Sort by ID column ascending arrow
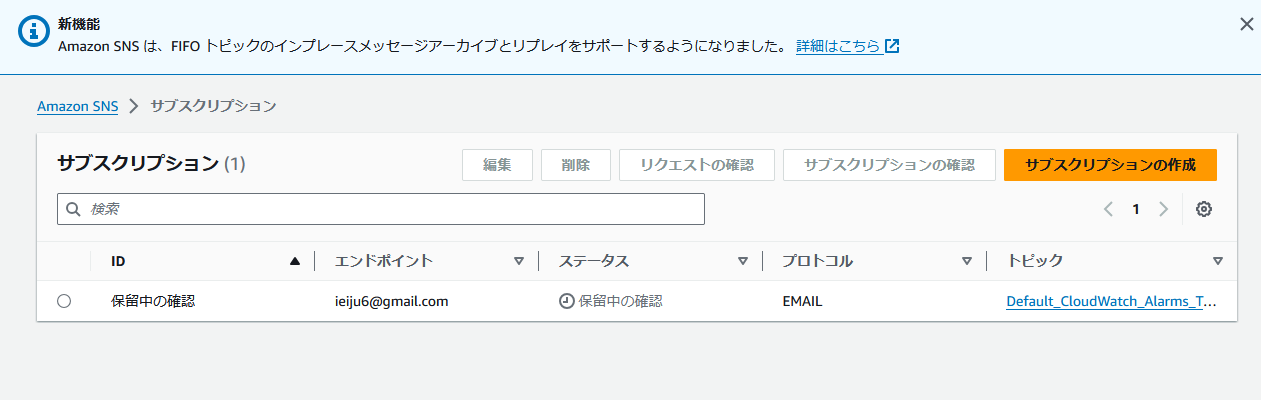The height and width of the screenshot is (400, 1261). (x=294, y=261)
